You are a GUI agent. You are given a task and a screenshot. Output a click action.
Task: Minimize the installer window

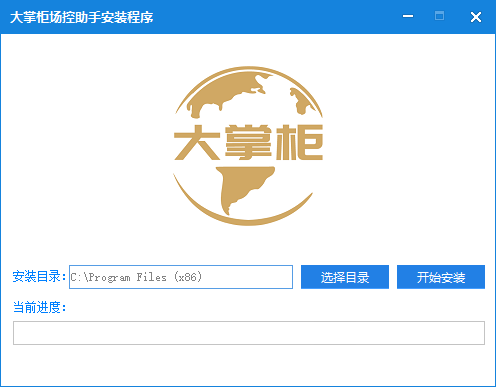click(408, 16)
